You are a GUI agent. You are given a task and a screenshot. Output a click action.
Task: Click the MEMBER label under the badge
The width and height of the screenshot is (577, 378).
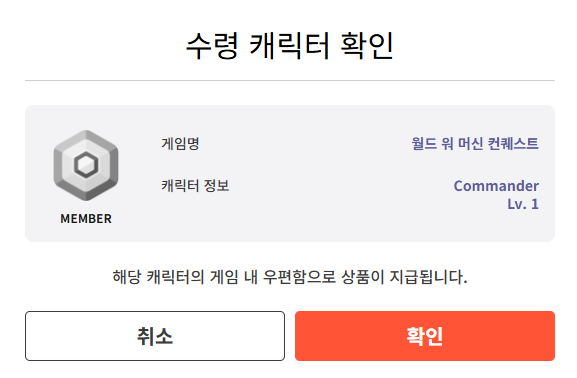[86, 219]
